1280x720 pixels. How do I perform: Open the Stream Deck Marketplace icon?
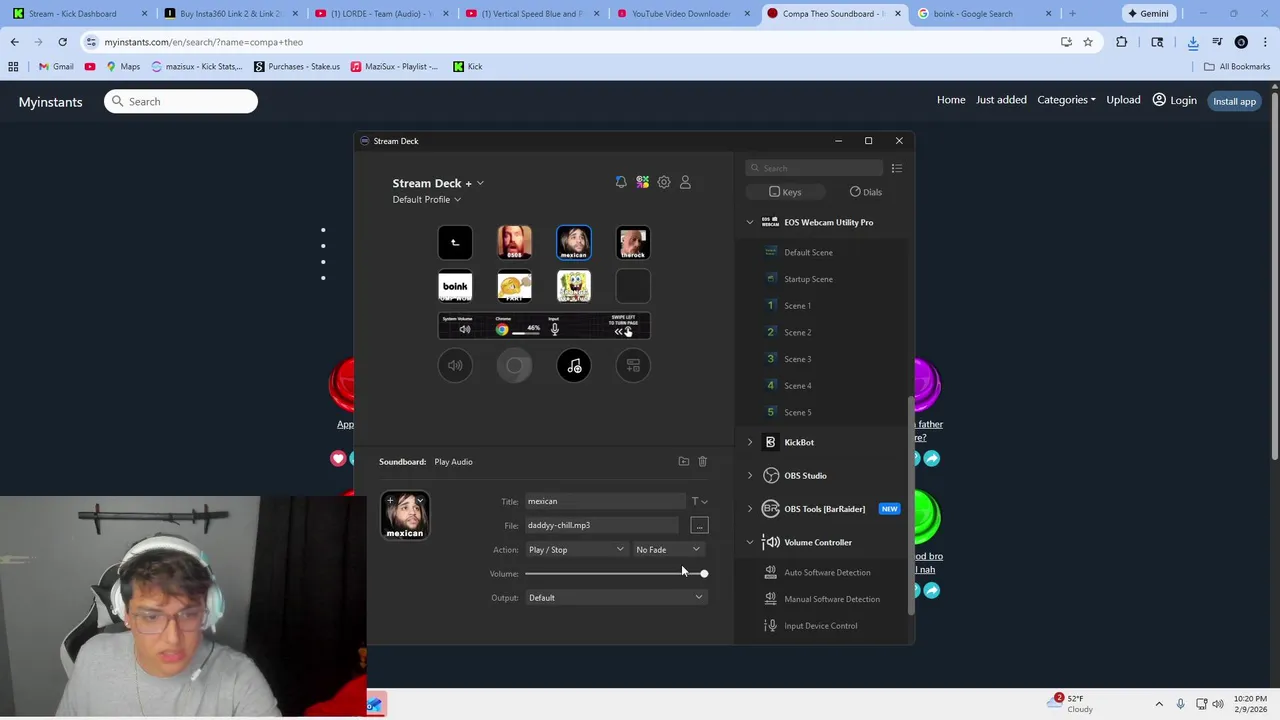click(642, 182)
